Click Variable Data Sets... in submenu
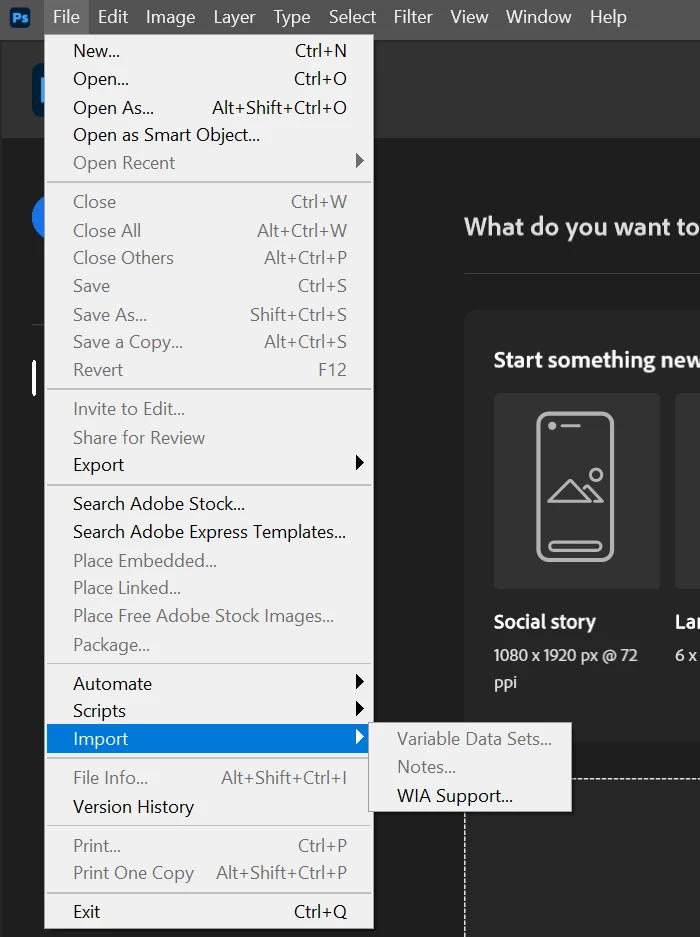This screenshot has height=937, width=700. point(470,739)
